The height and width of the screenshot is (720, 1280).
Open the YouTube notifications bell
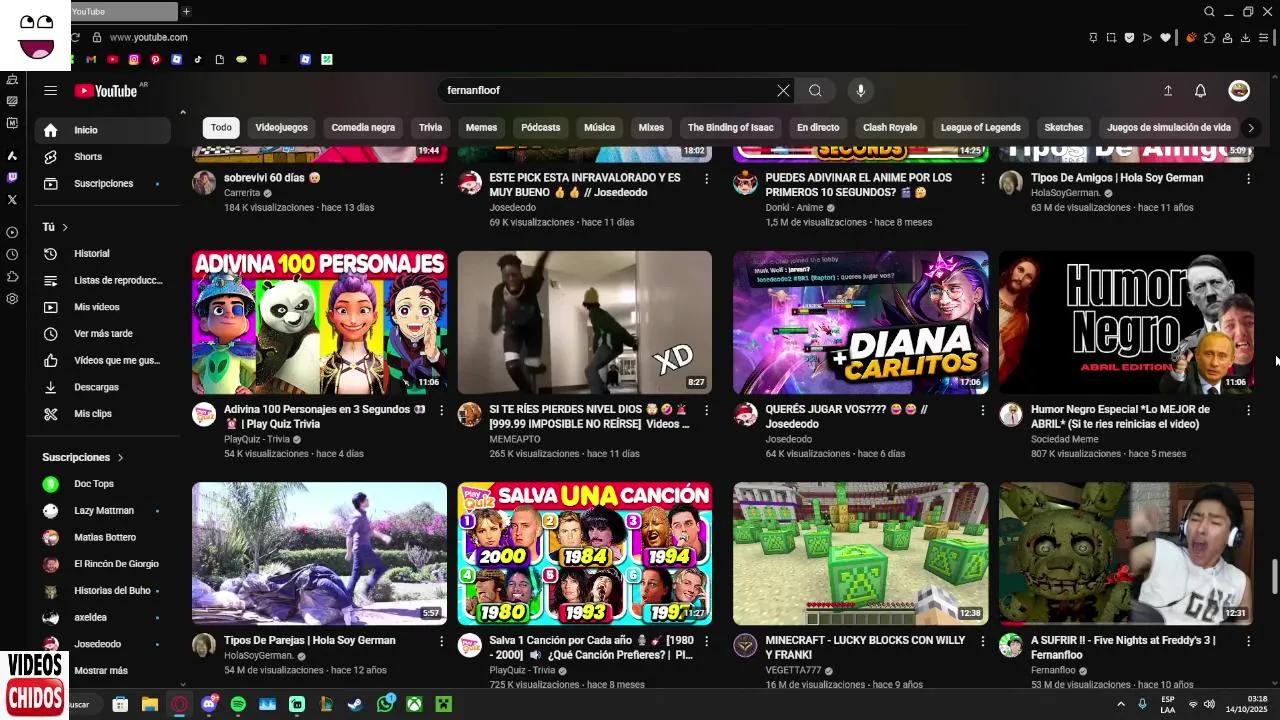tap(1200, 90)
